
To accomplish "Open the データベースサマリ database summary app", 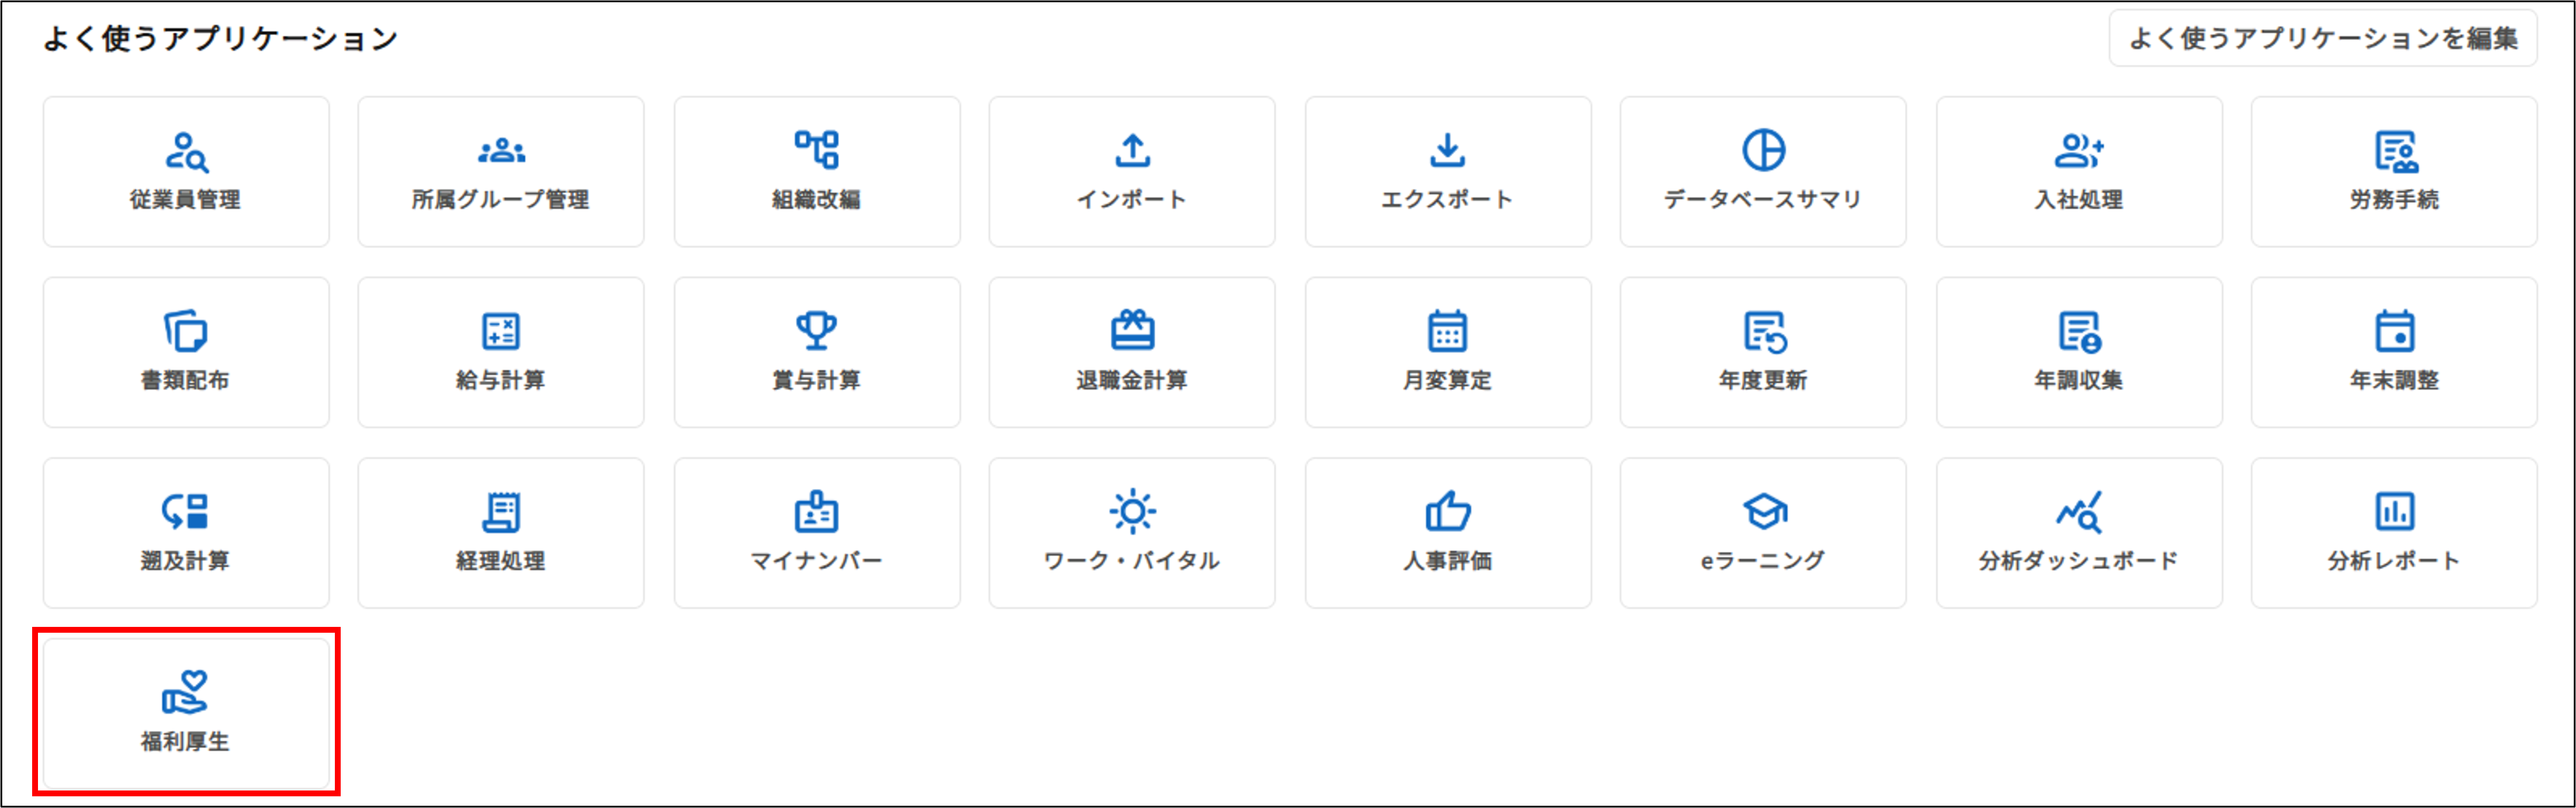I will [1762, 172].
